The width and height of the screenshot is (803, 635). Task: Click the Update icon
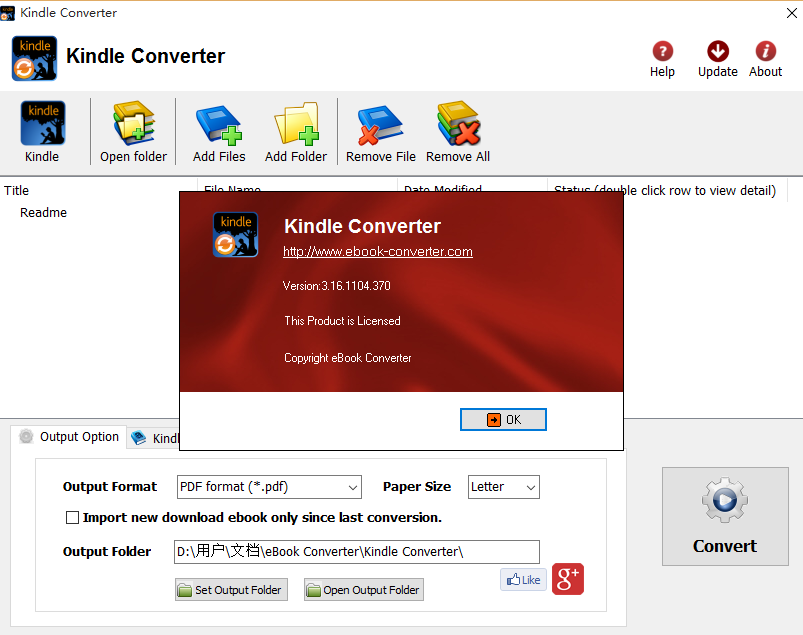coord(717,52)
